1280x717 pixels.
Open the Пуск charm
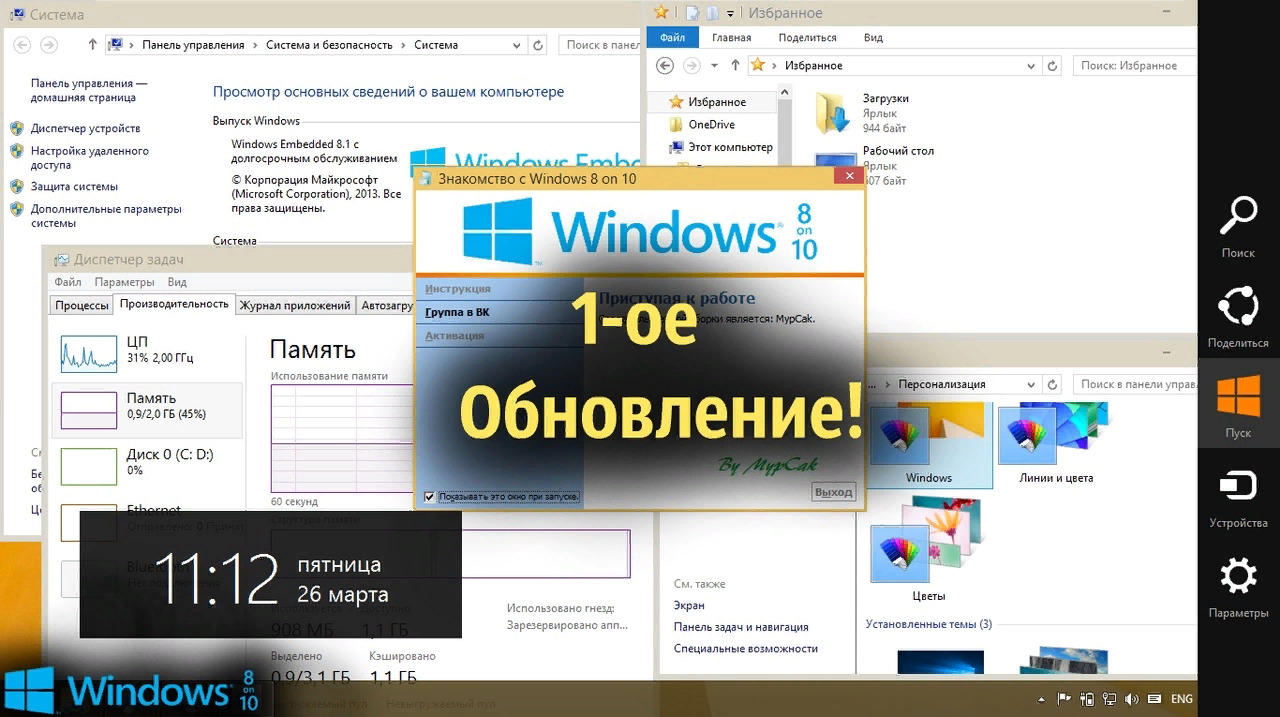pyautogui.click(x=1238, y=403)
